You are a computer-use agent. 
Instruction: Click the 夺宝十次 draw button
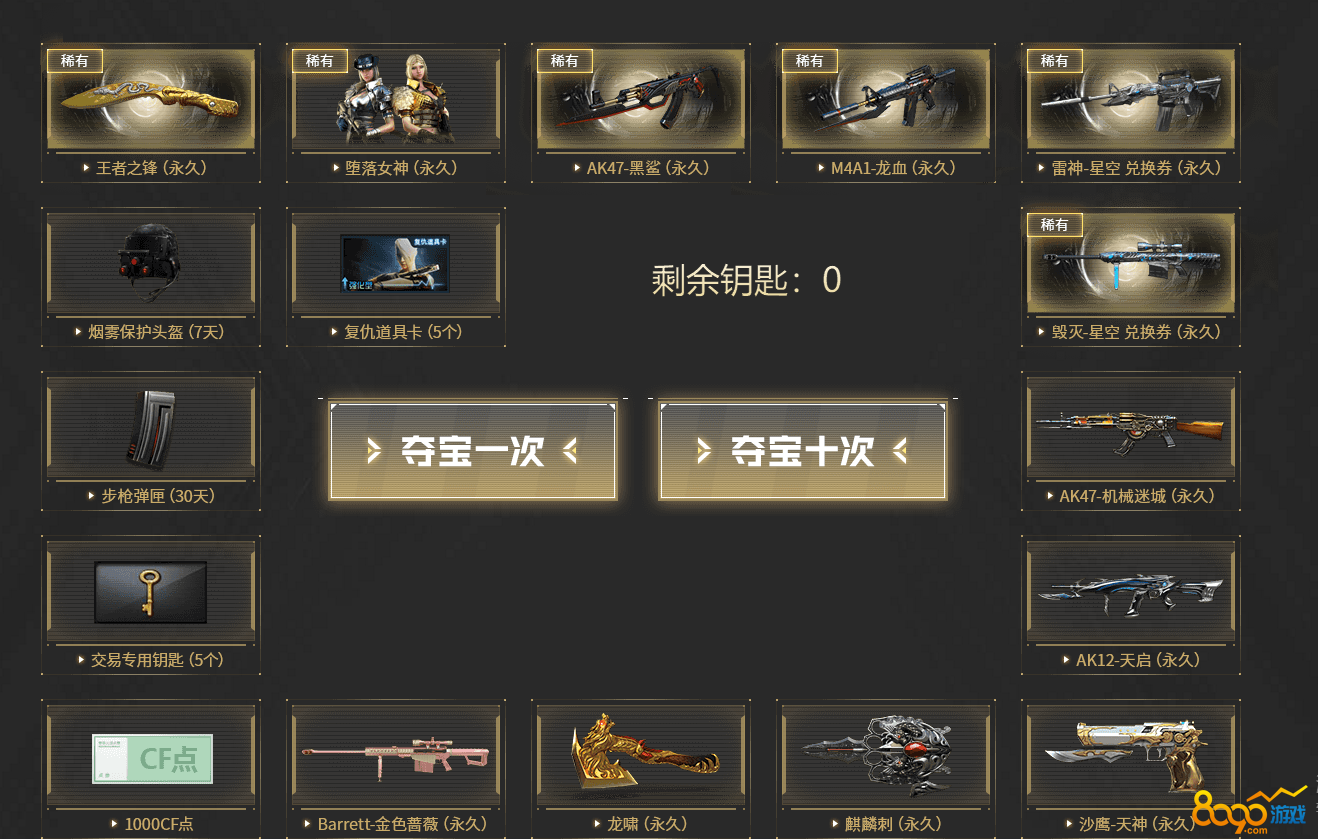[x=803, y=451]
